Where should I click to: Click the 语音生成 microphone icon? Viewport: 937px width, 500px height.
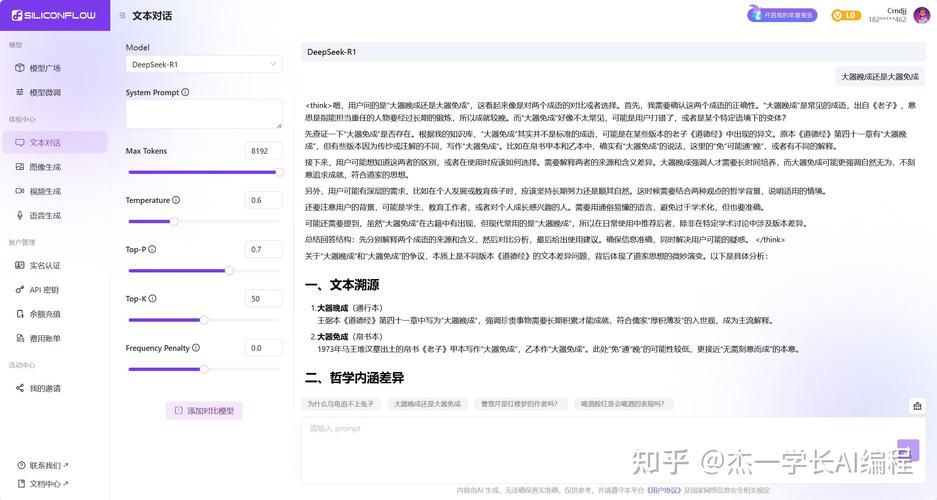[x=20, y=216]
